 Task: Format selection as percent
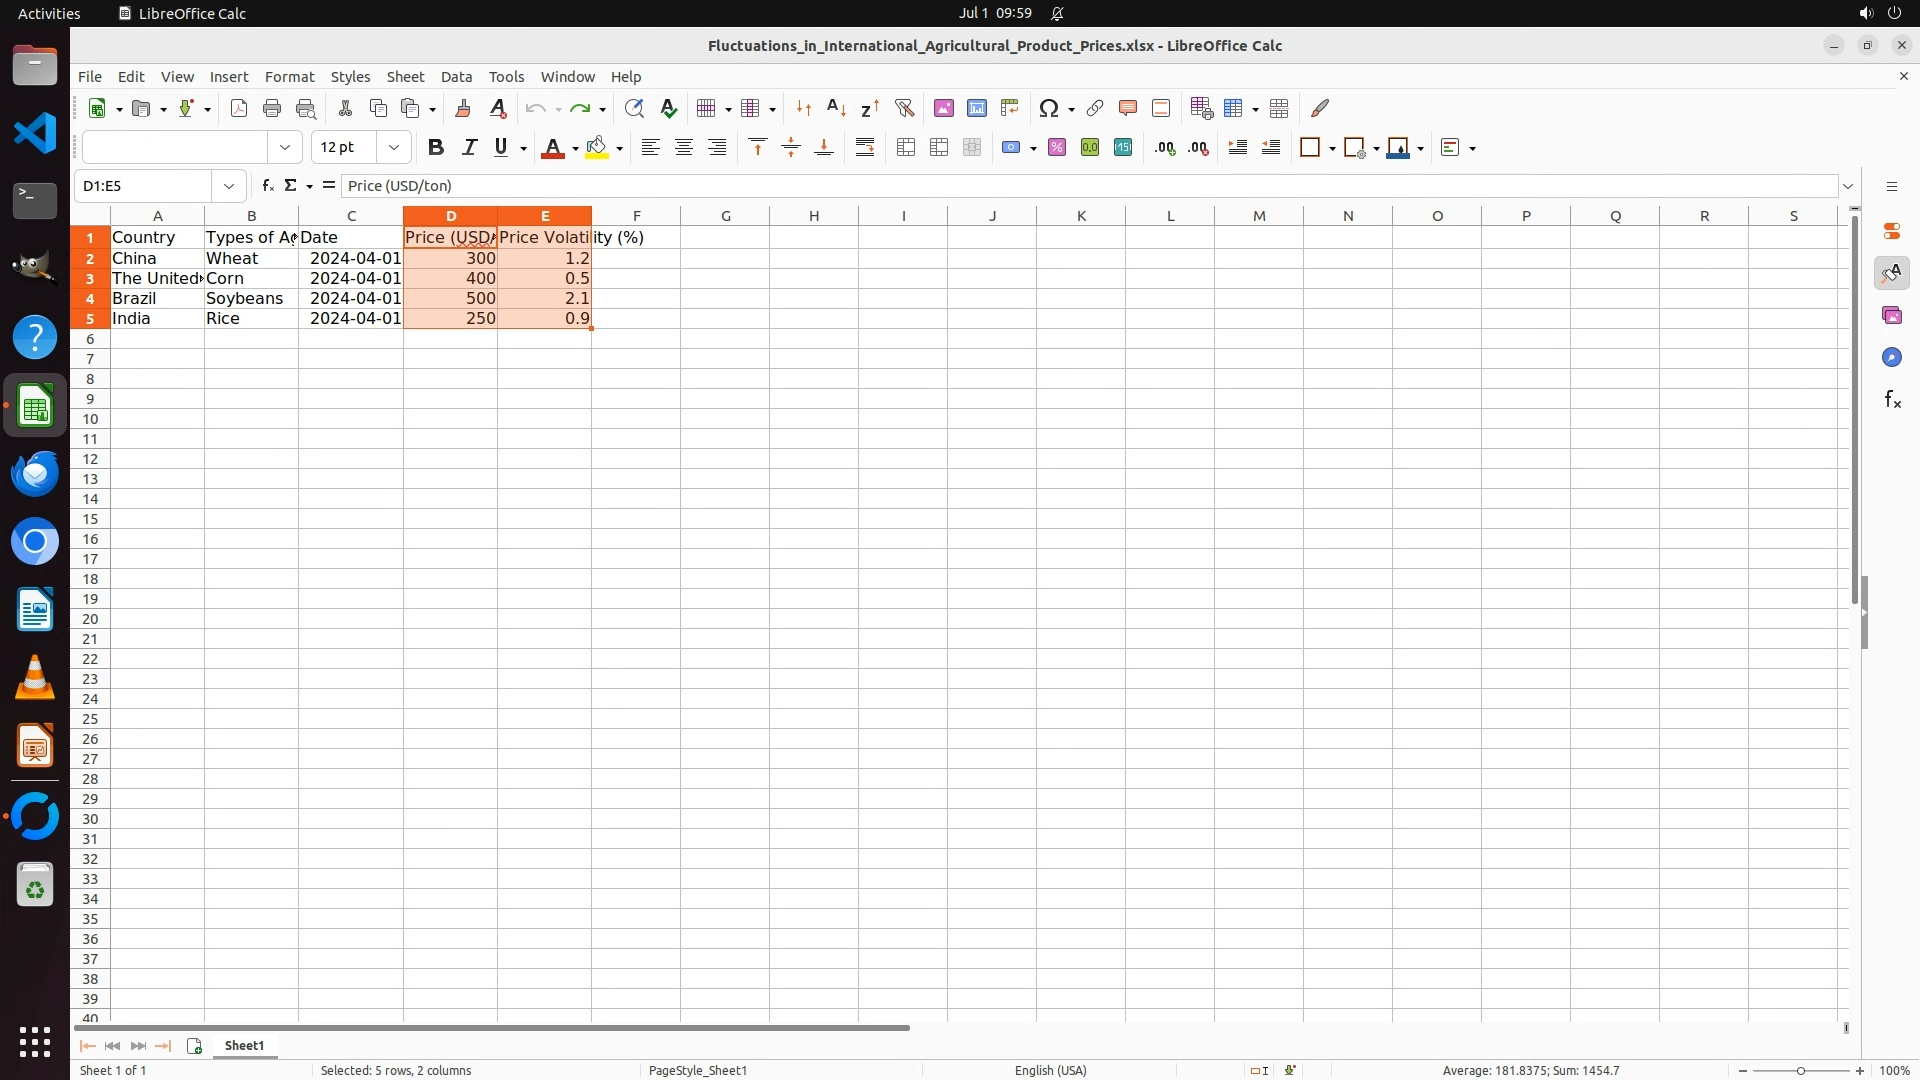click(x=1057, y=148)
